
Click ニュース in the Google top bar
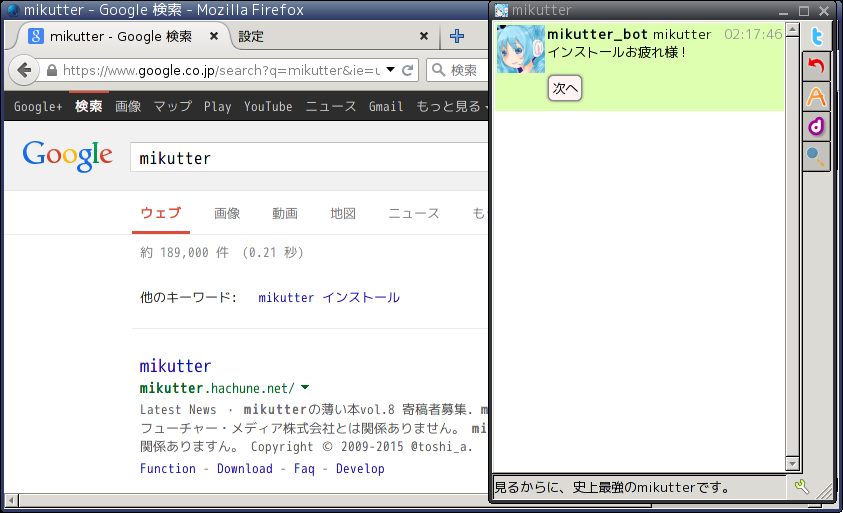point(331,106)
